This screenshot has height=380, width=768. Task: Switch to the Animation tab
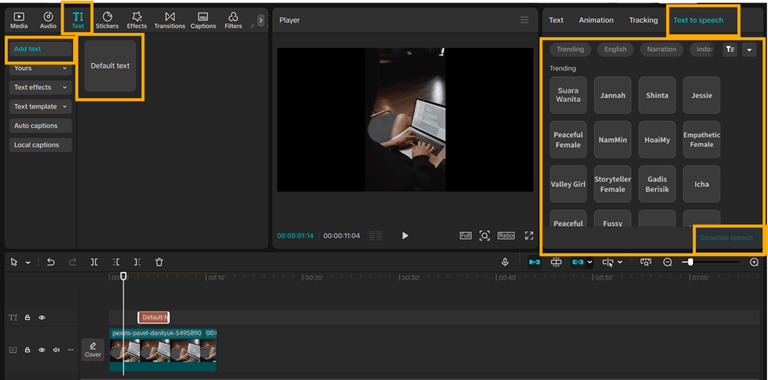click(x=596, y=20)
